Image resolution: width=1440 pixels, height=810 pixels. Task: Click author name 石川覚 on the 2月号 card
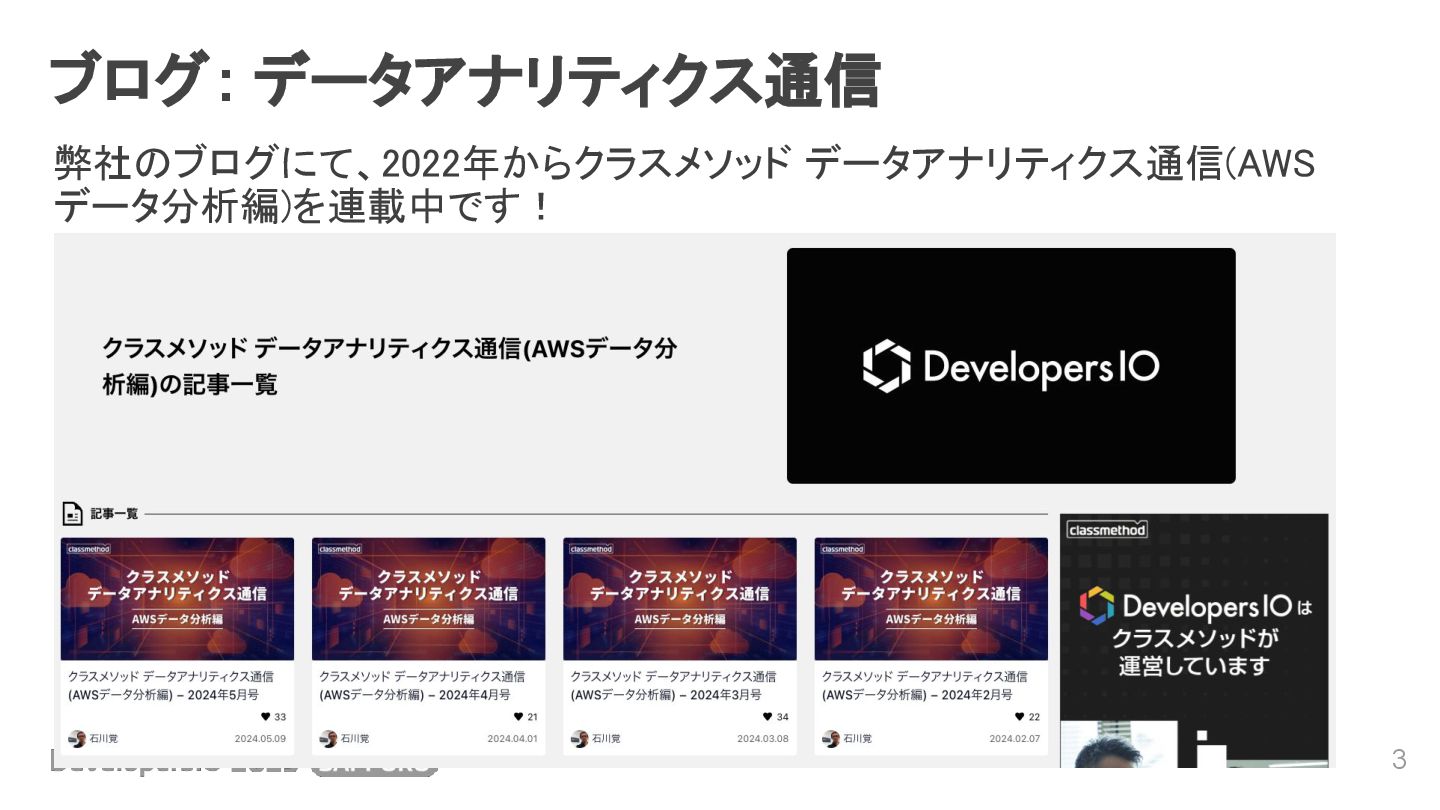[857, 739]
